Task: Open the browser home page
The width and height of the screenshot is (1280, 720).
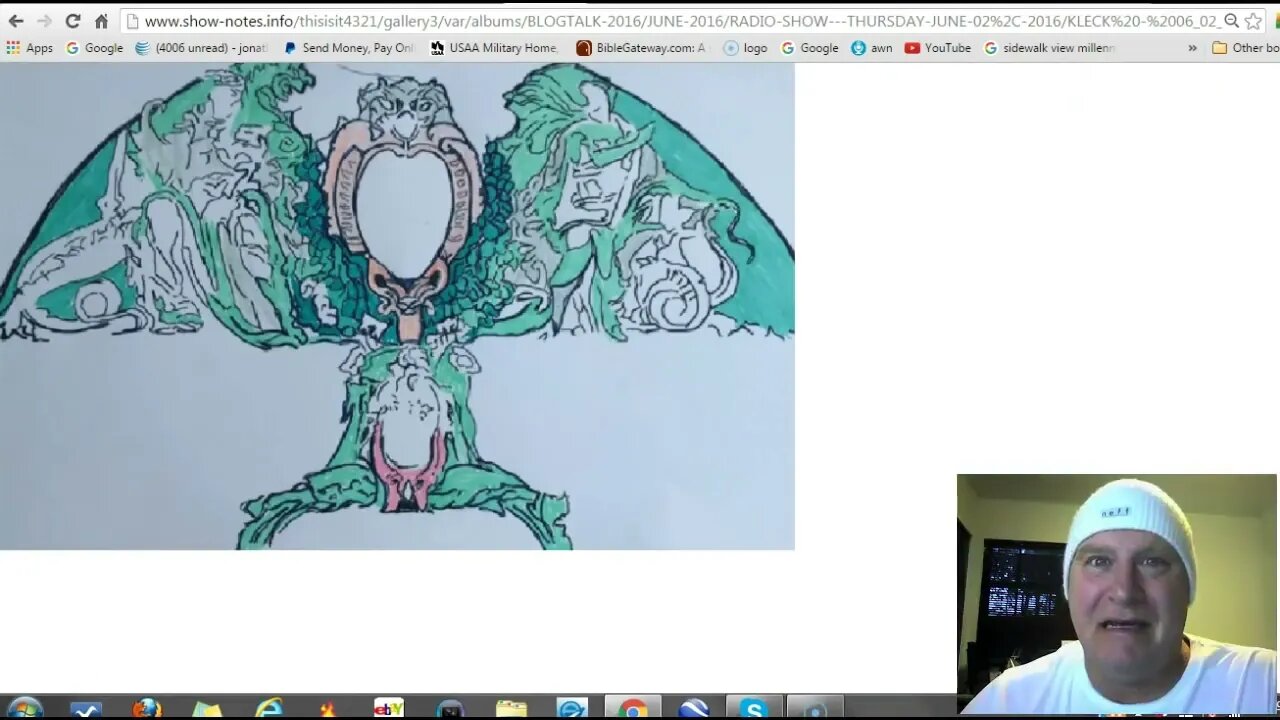Action: click(x=101, y=21)
